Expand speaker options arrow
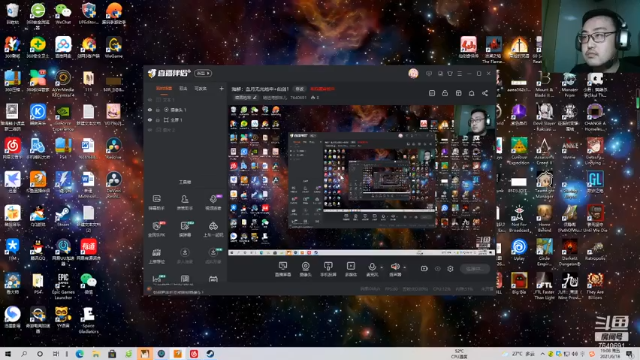The height and width of the screenshot is (360, 640). (x=404, y=268)
